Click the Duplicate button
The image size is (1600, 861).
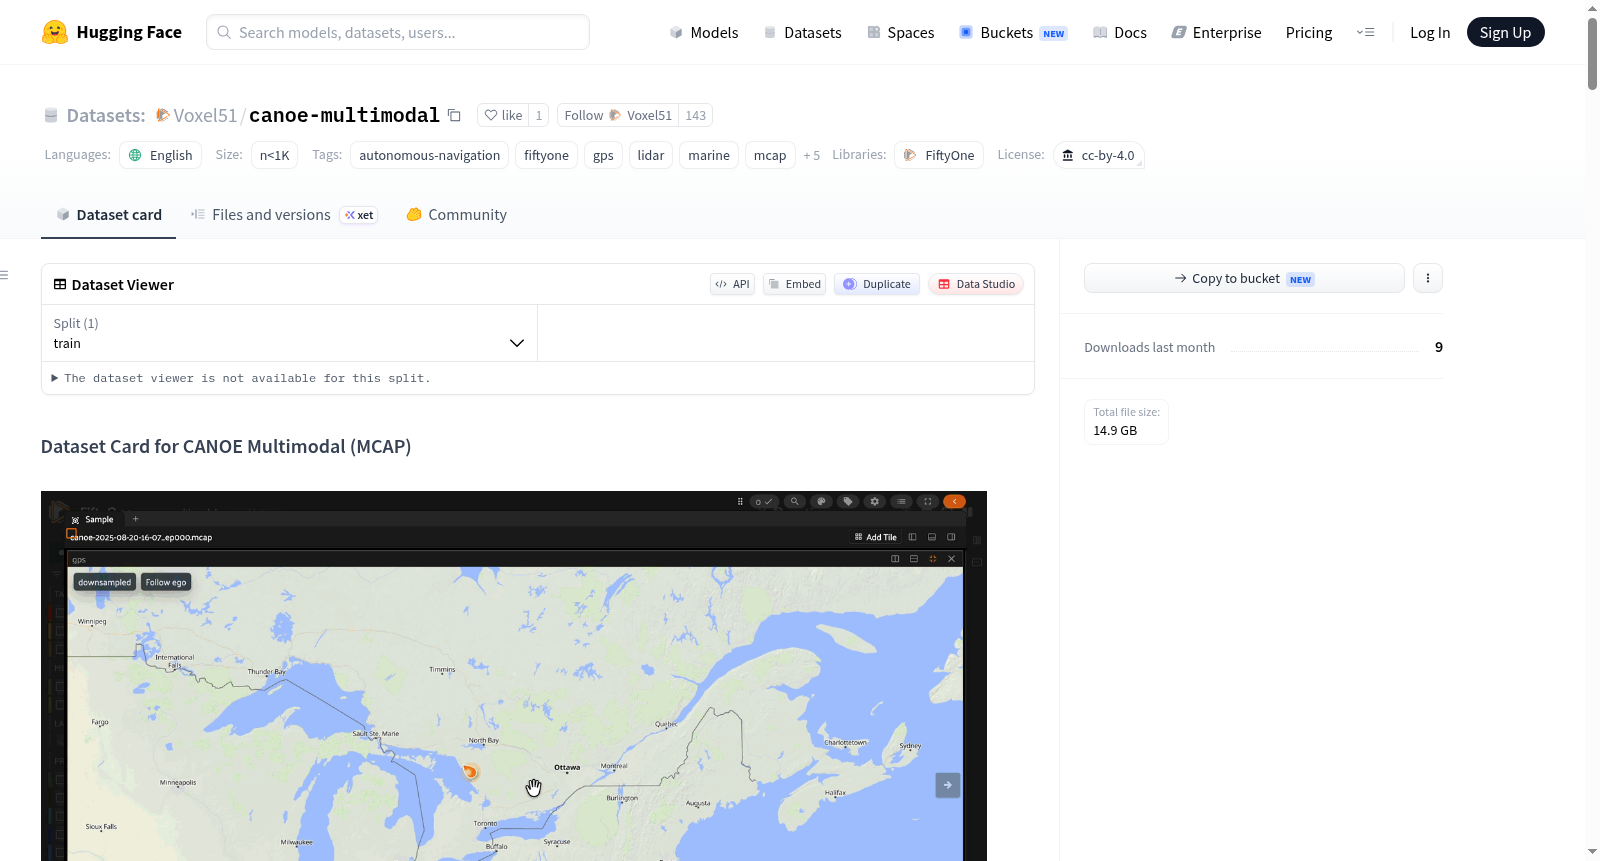(x=877, y=284)
